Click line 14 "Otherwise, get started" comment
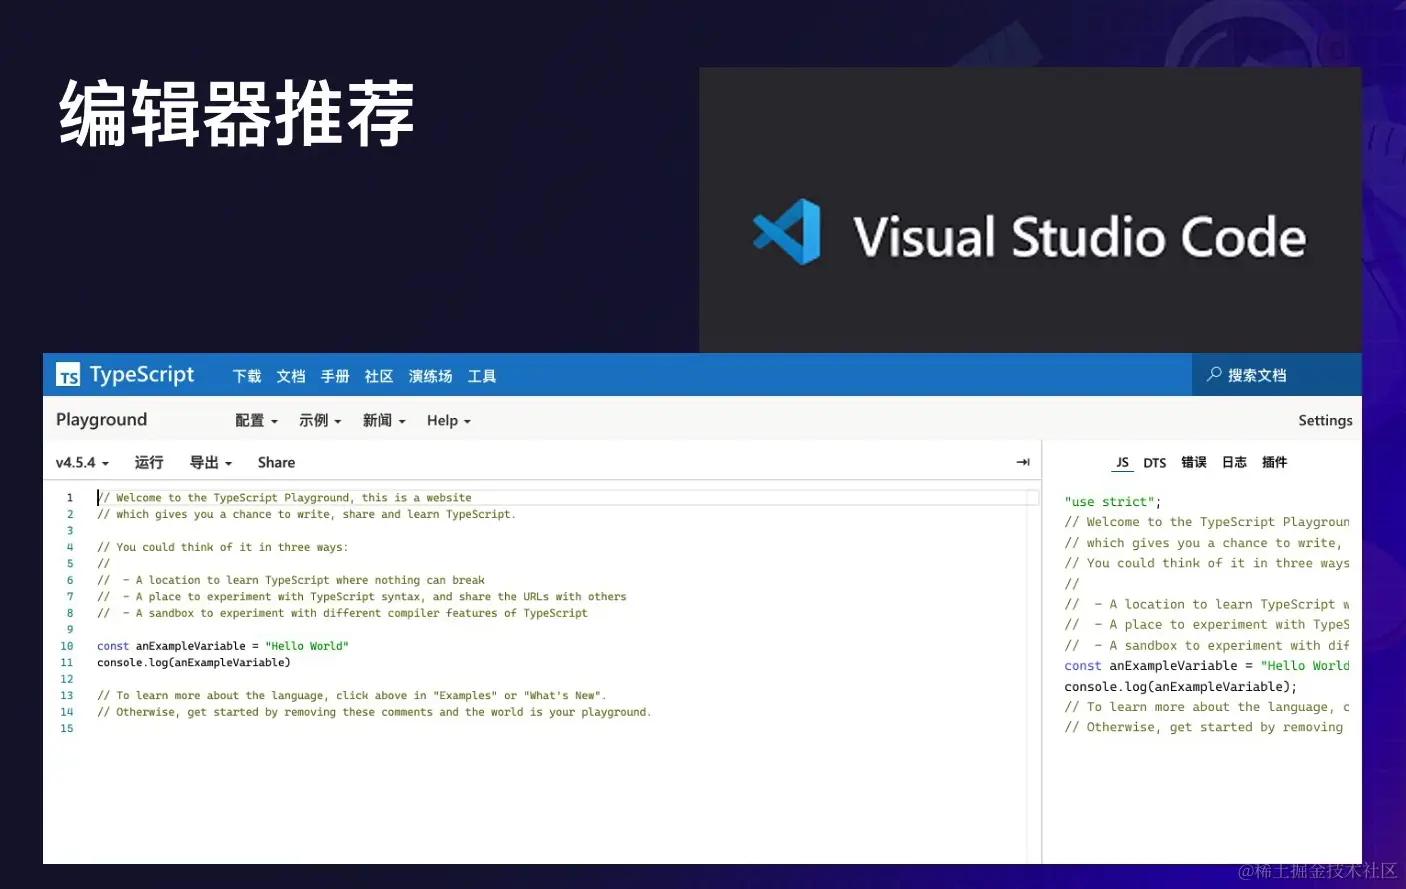 [x=374, y=712]
